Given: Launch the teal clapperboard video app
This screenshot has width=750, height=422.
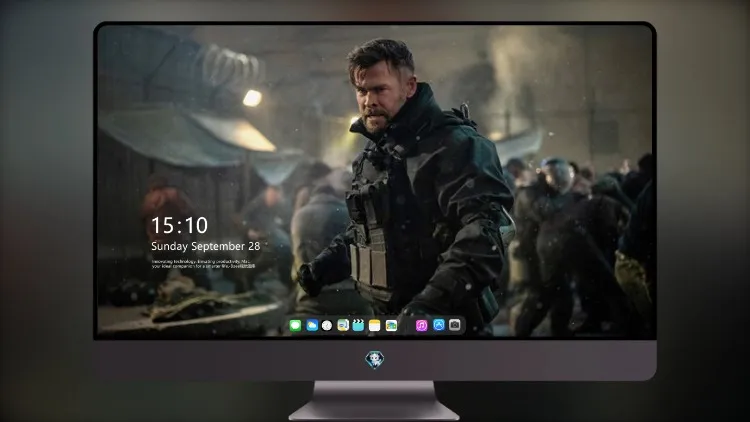Looking at the screenshot, I should pyautogui.click(x=358, y=326).
